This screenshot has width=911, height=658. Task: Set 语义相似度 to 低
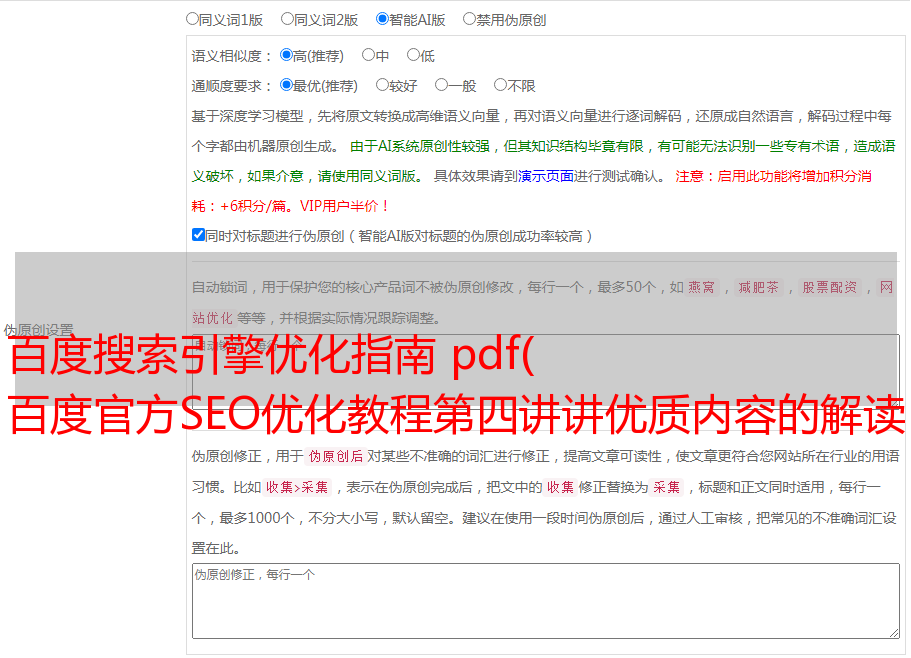click(413, 55)
